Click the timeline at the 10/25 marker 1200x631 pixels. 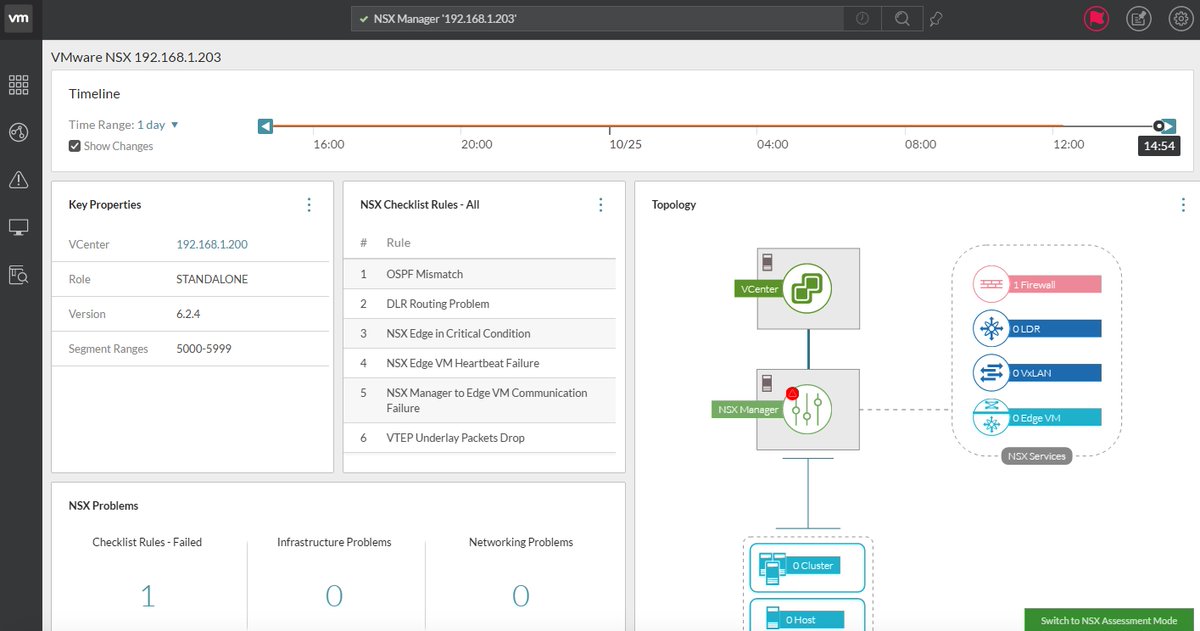point(625,144)
